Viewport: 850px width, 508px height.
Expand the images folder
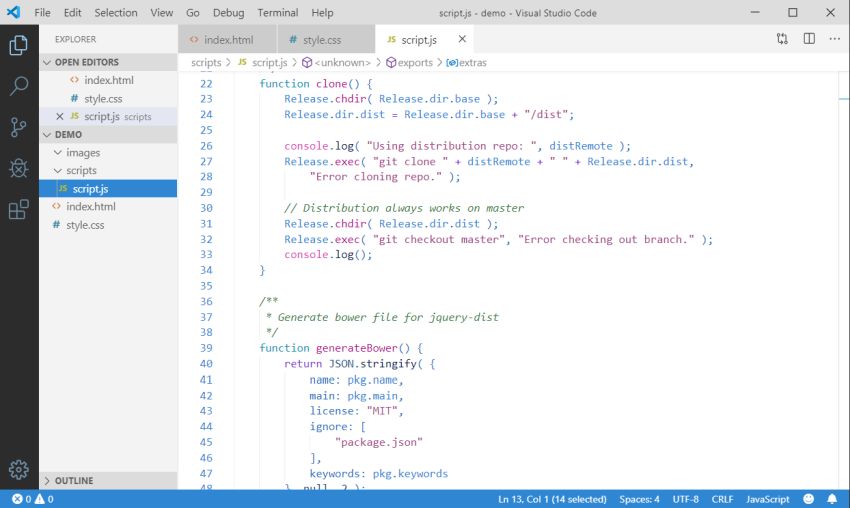[x=83, y=153]
